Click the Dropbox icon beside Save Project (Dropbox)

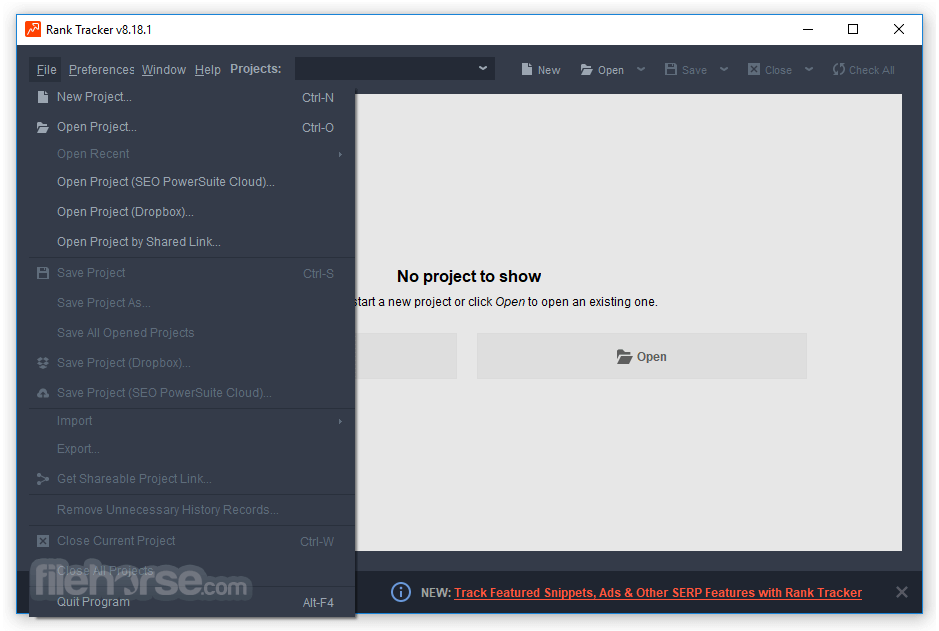coord(43,363)
